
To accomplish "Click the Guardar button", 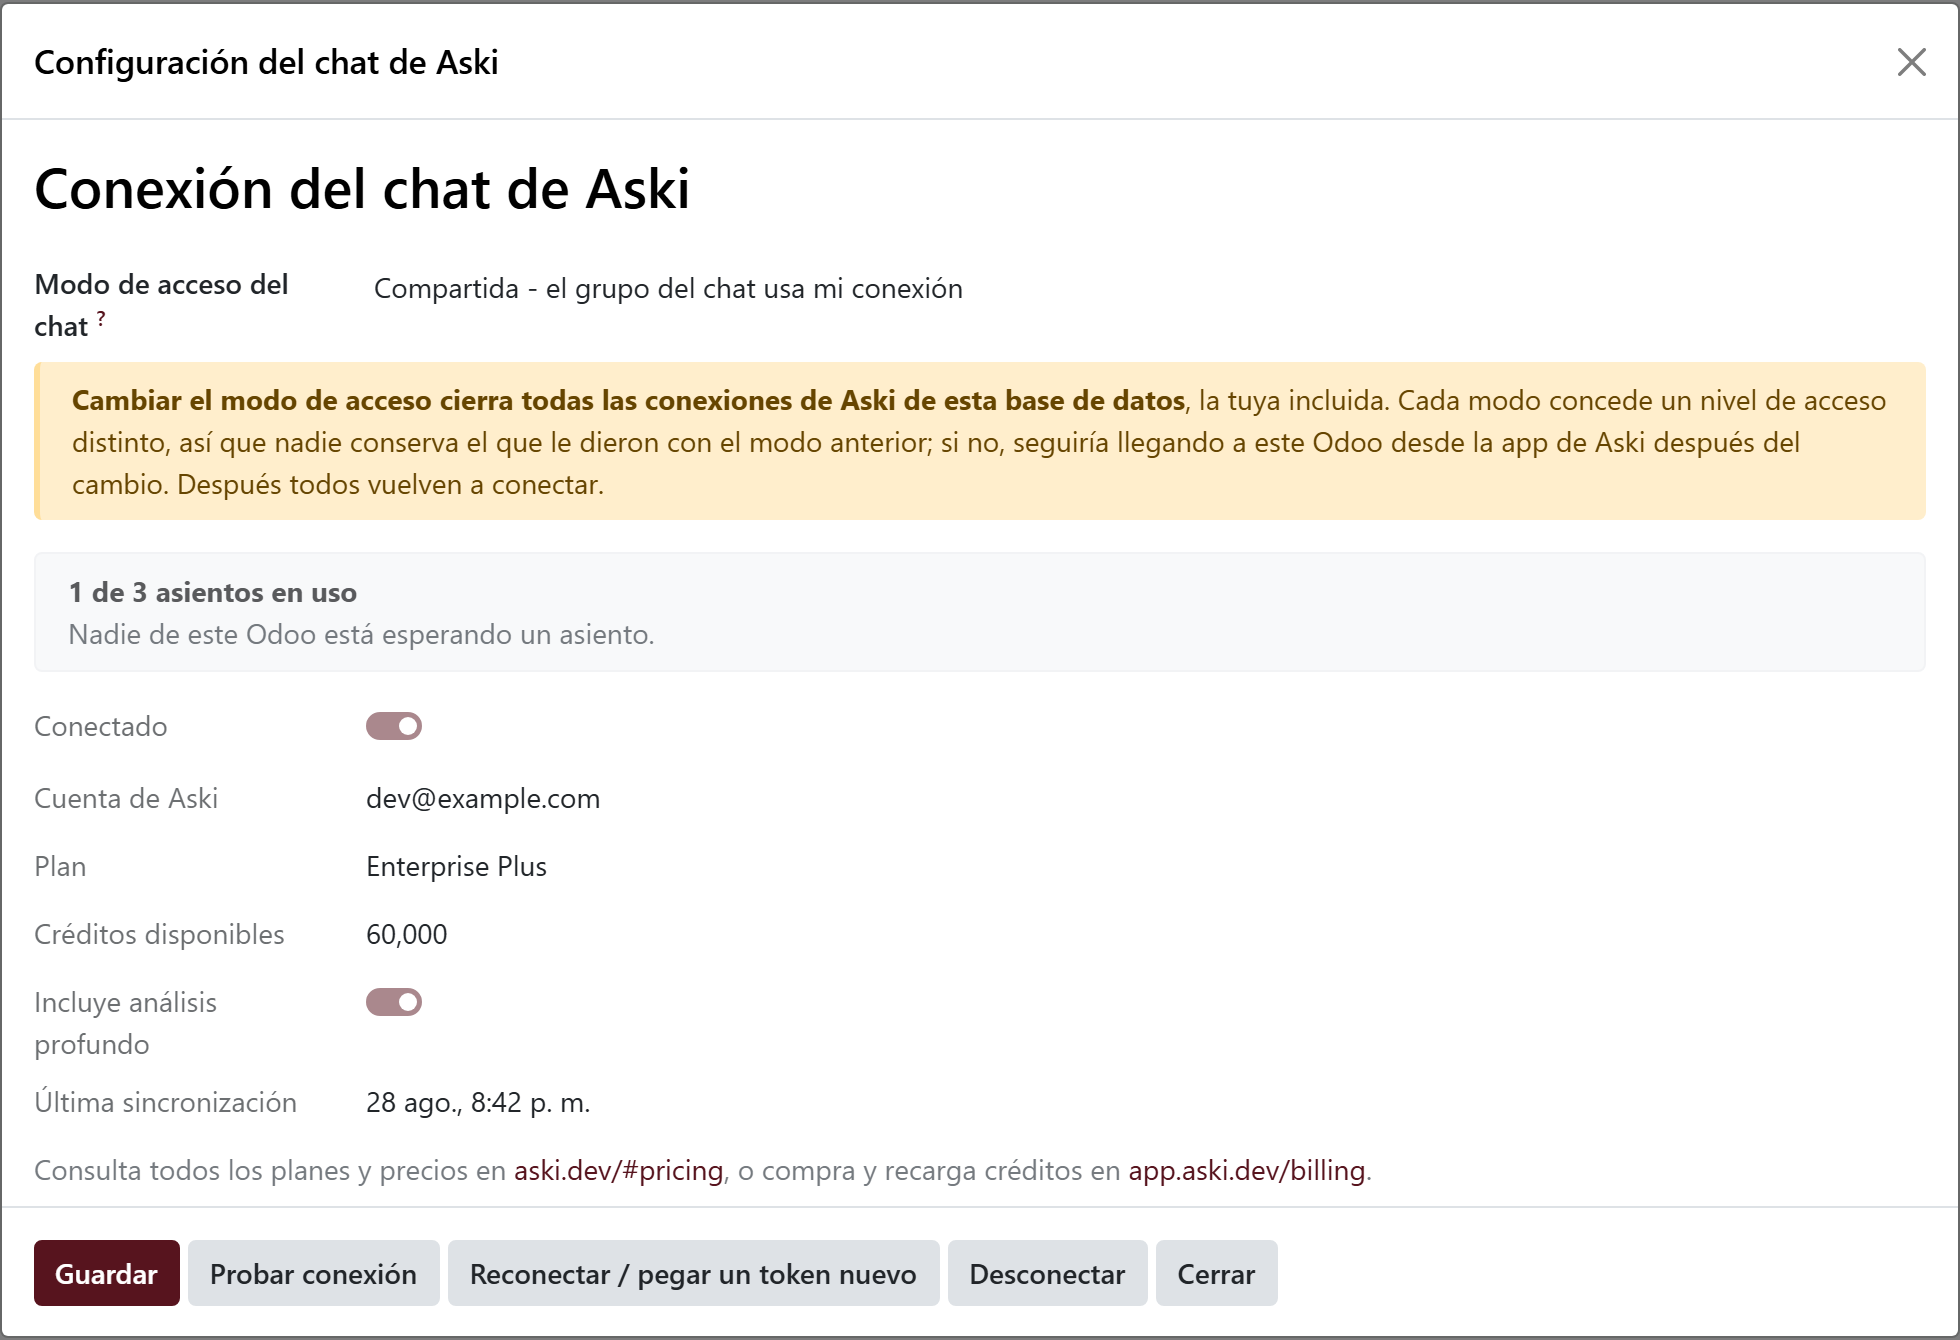I will (x=107, y=1273).
